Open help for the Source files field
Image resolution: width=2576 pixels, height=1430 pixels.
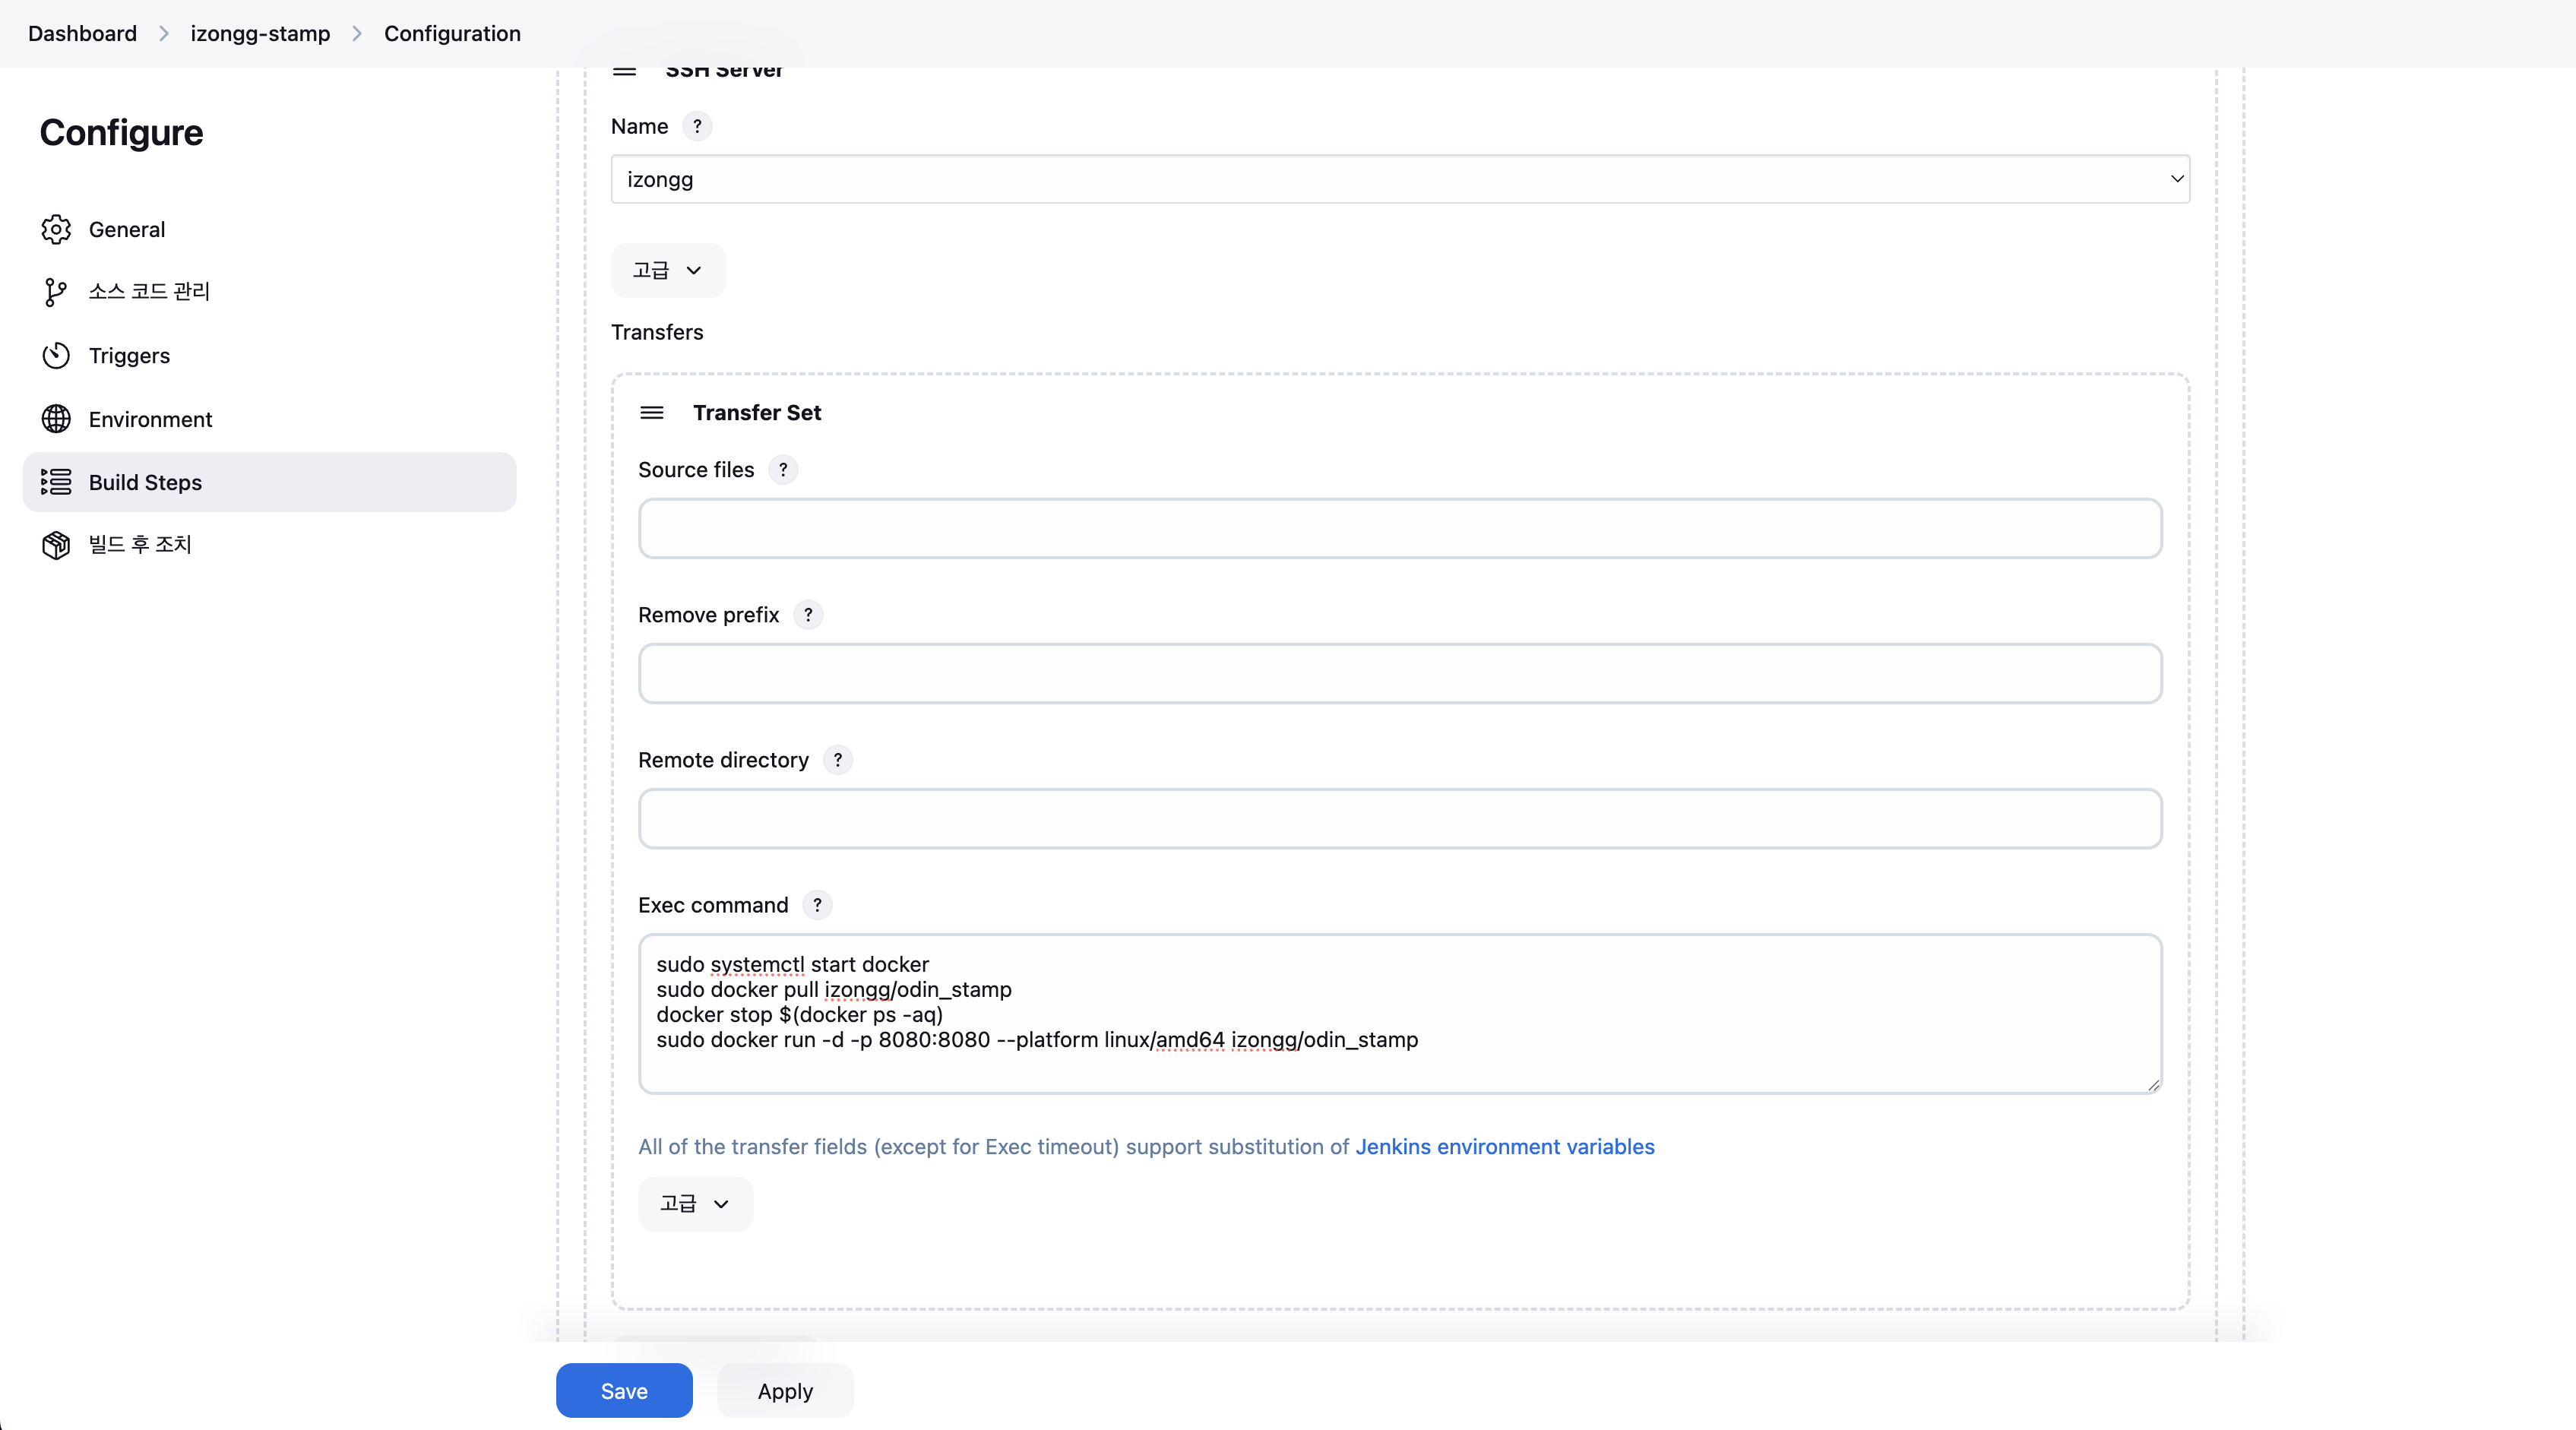point(783,470)
